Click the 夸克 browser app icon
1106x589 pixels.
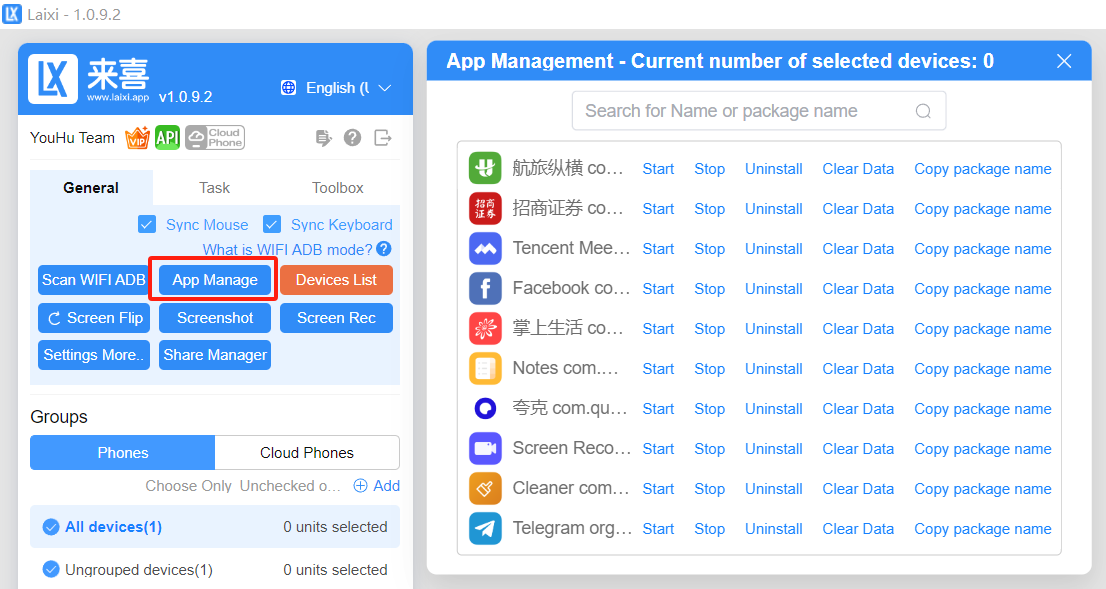click(485, 408)
